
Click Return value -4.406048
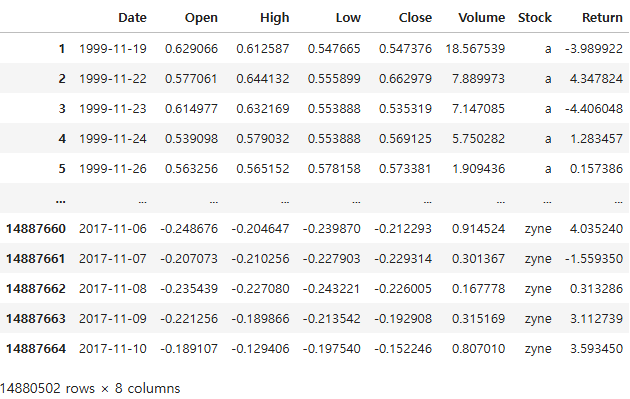594,109
